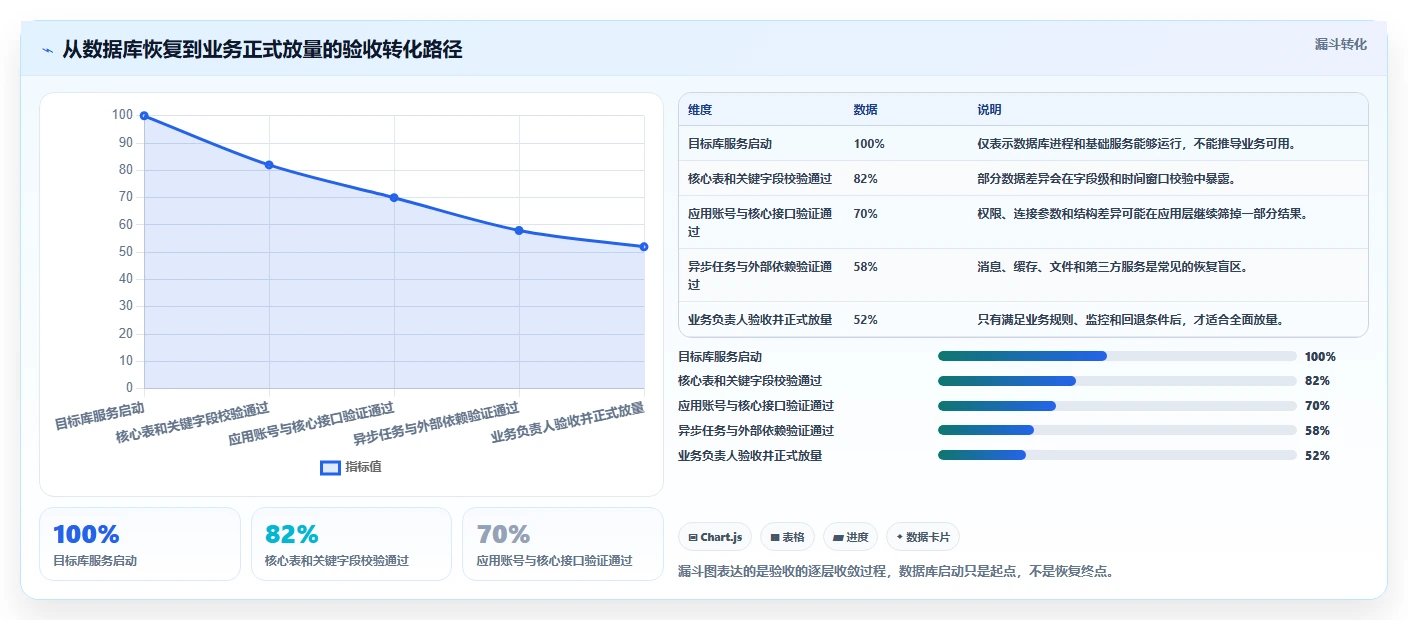Click the x-axis label 核心表和关键字段校验通过
The width and height of the screenshot is (1408, 620).
point(193,422)
